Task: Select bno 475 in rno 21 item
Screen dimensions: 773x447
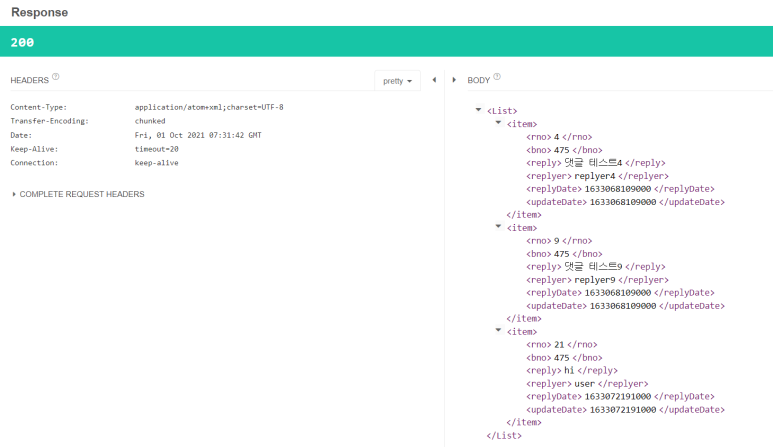Action: [564, 358]
